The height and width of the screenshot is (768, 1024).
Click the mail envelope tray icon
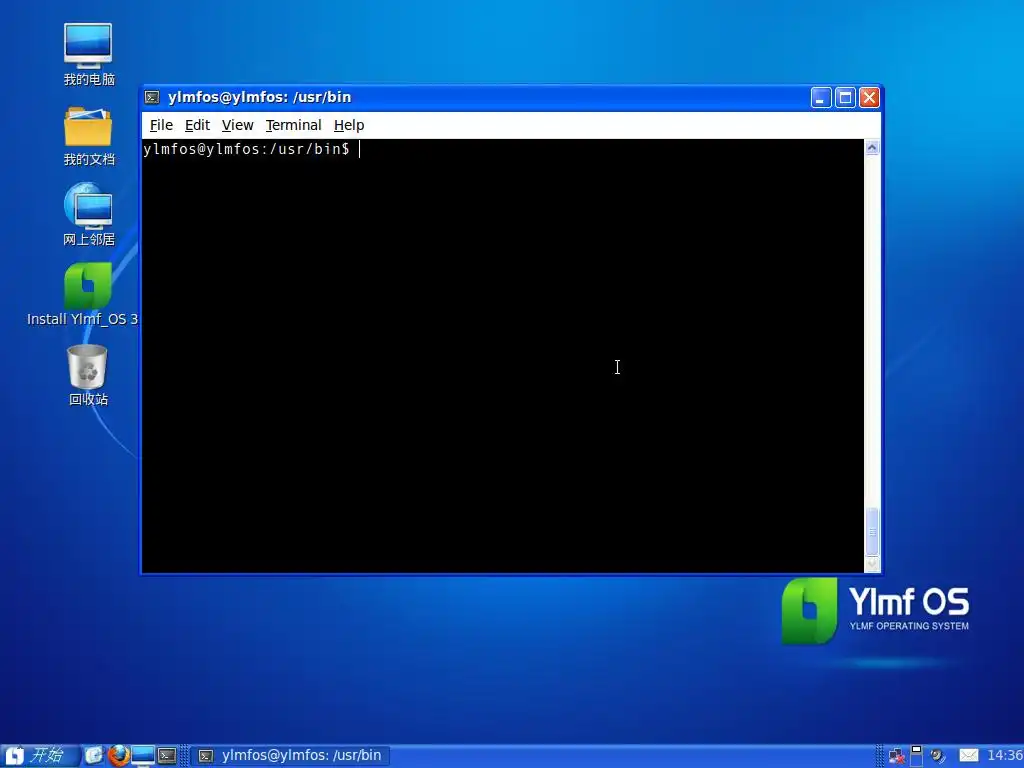click(968, 756)
